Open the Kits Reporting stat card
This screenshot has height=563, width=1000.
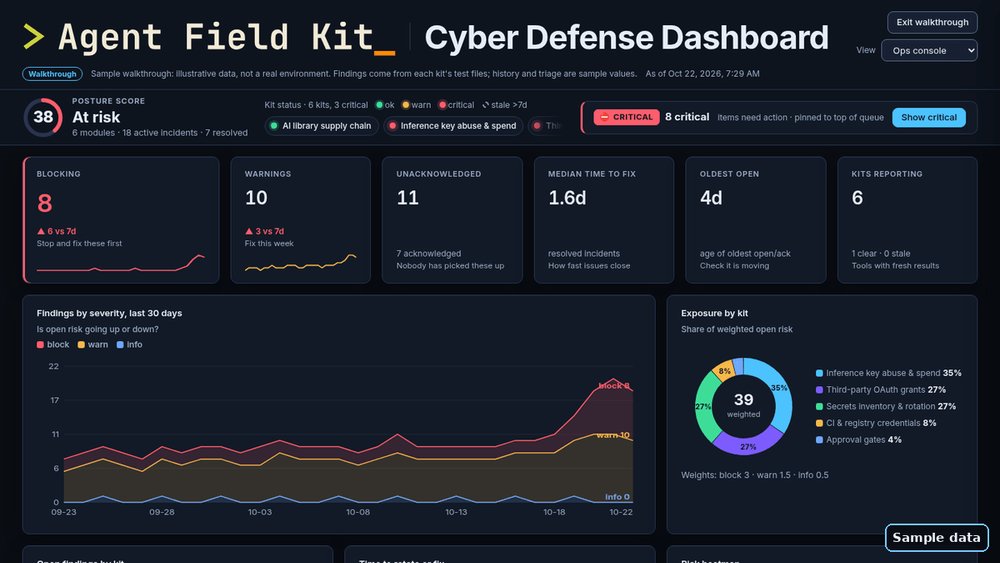[908, 220]
